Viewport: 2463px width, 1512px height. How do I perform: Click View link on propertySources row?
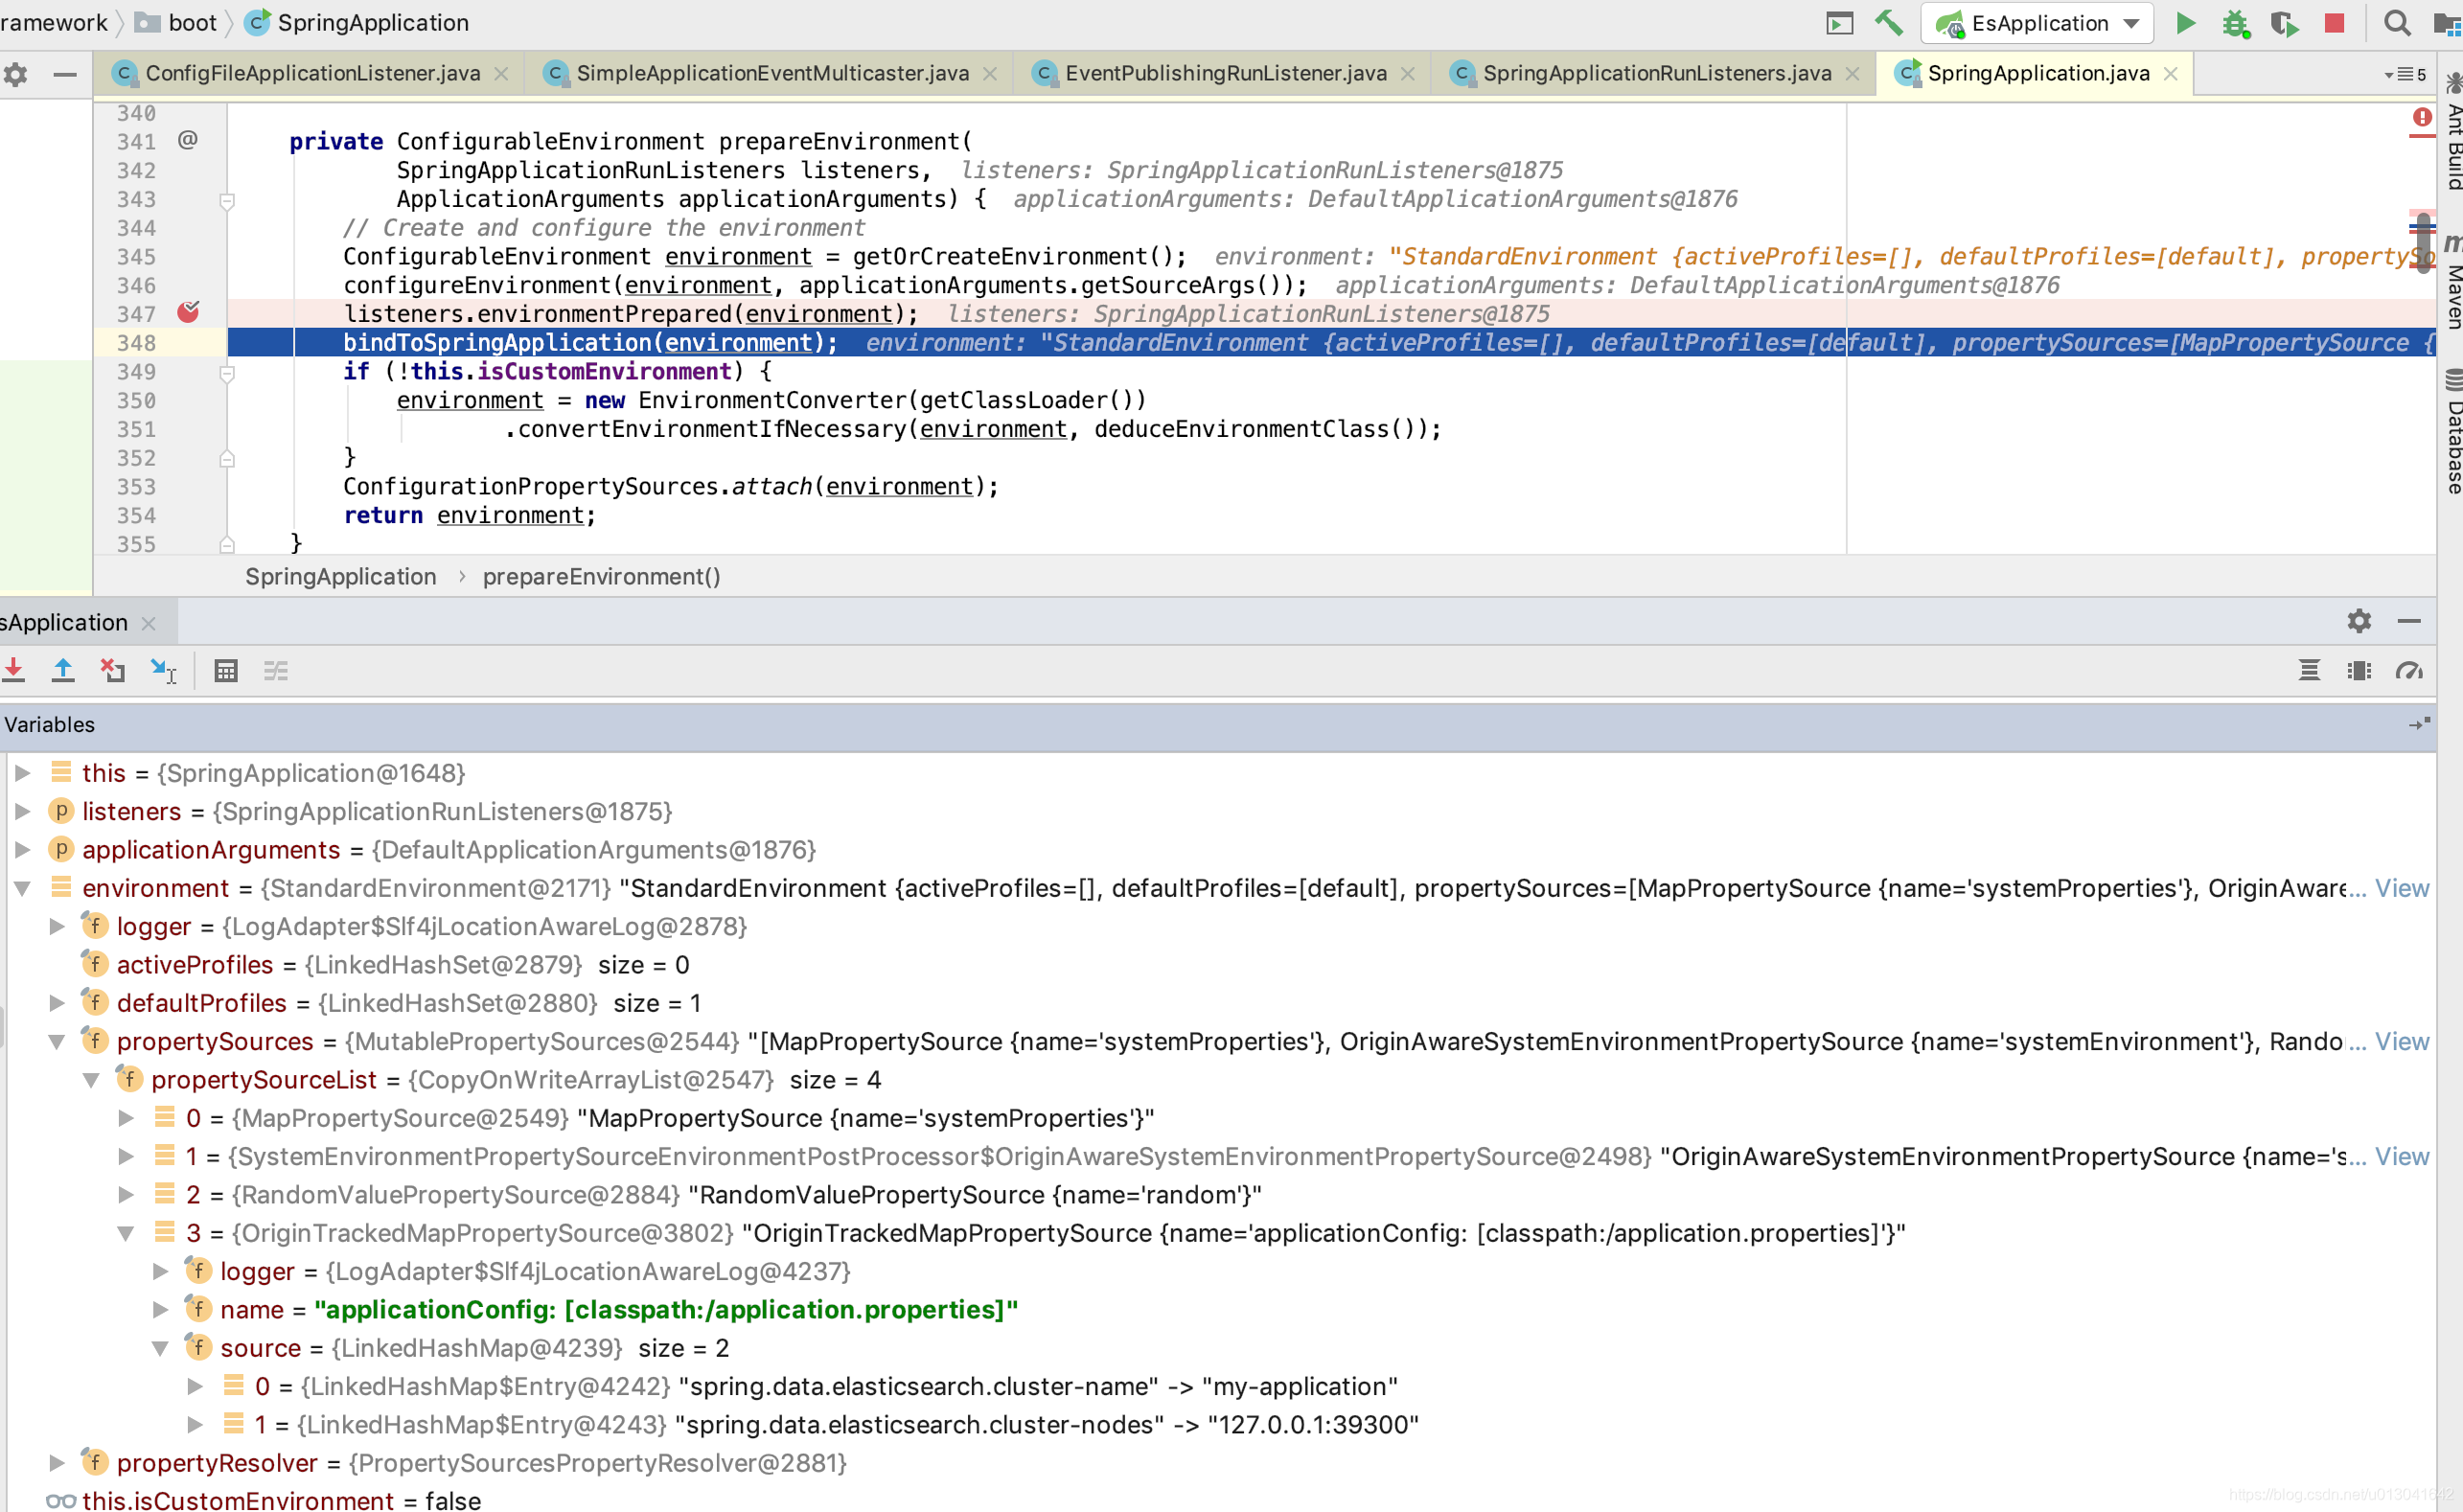pos(2401,1041)
